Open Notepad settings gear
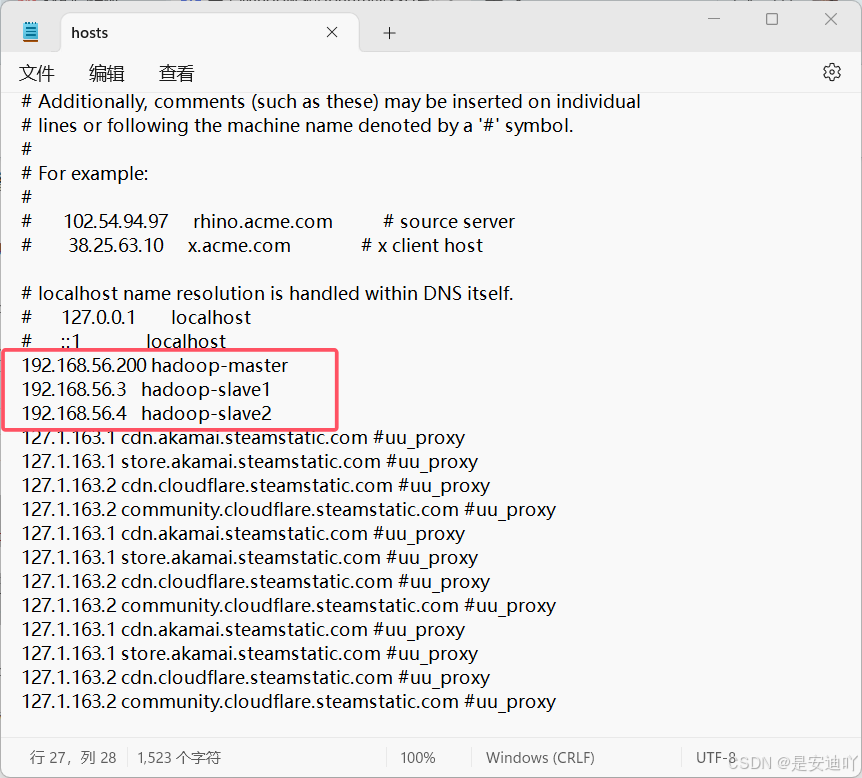This screenshot has width=862, height=778. pos(831,72)
